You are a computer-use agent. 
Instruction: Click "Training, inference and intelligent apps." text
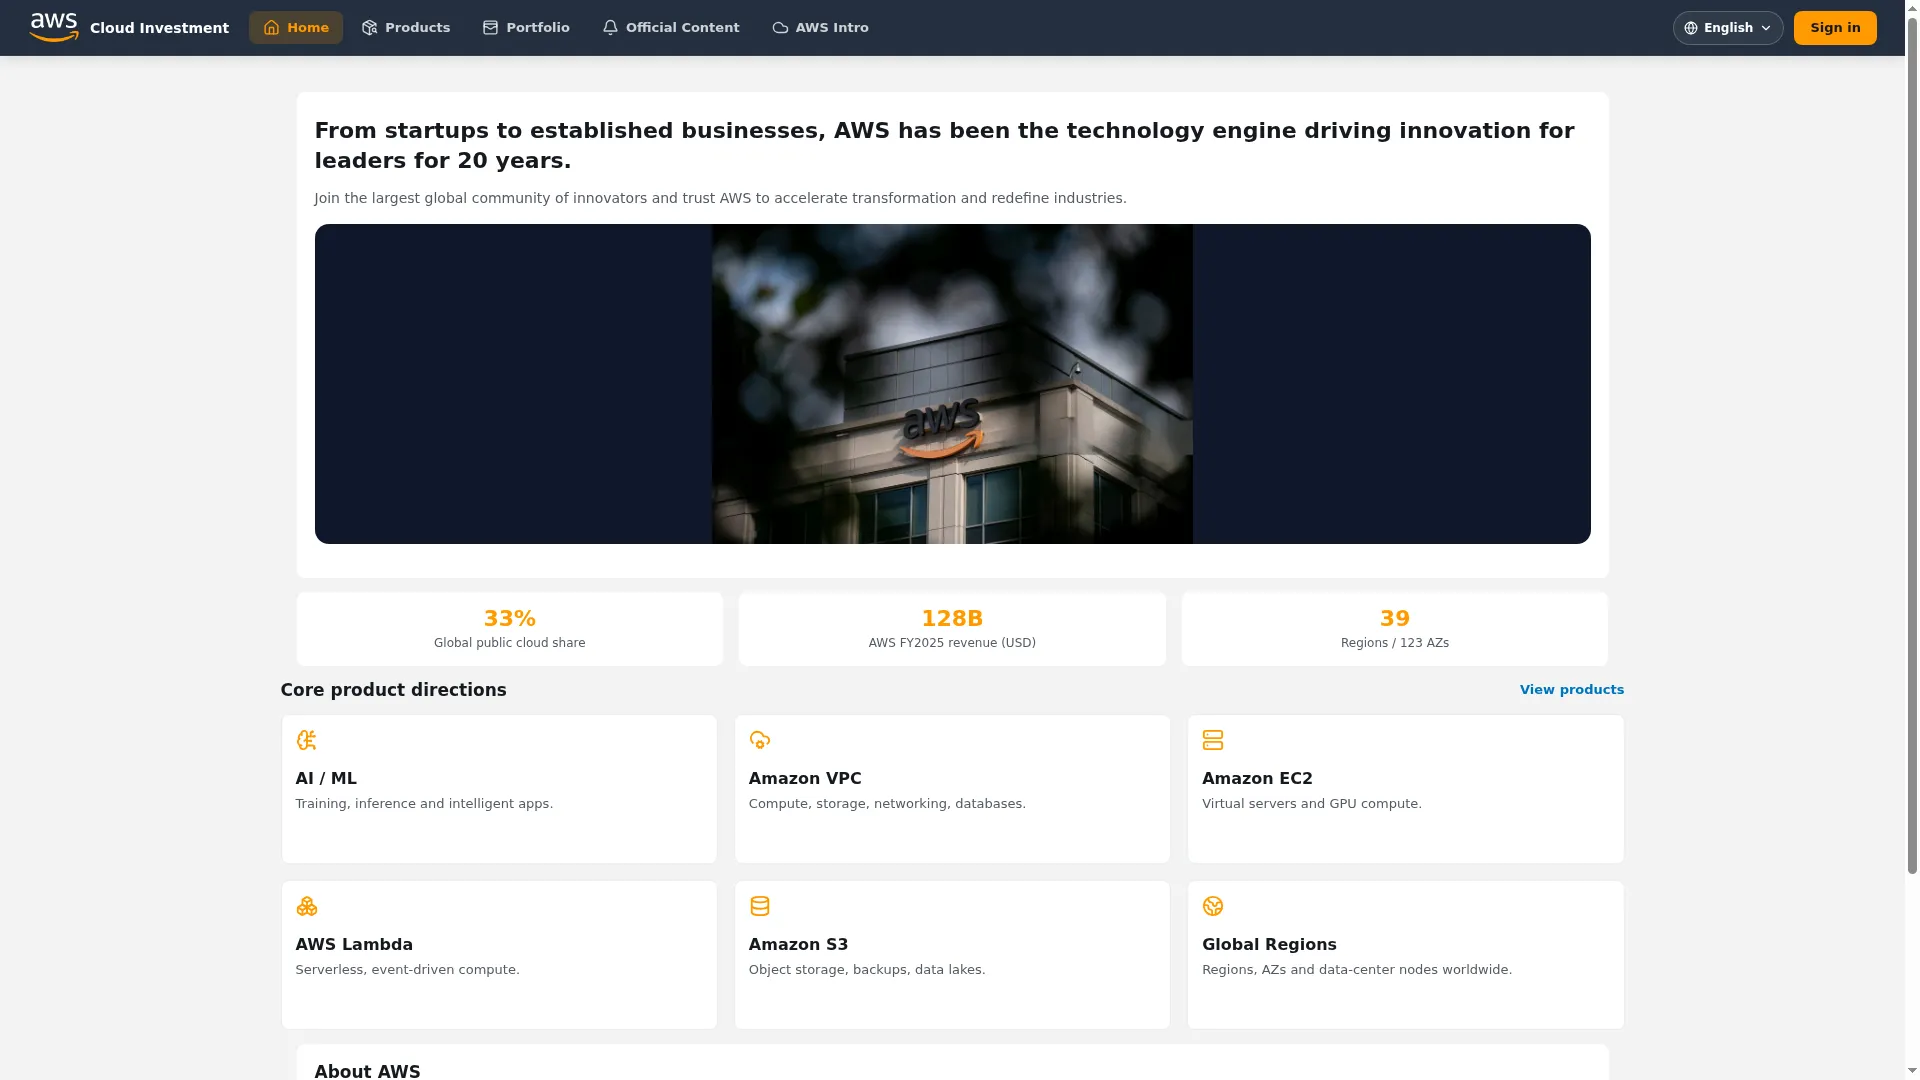[424, 804]
